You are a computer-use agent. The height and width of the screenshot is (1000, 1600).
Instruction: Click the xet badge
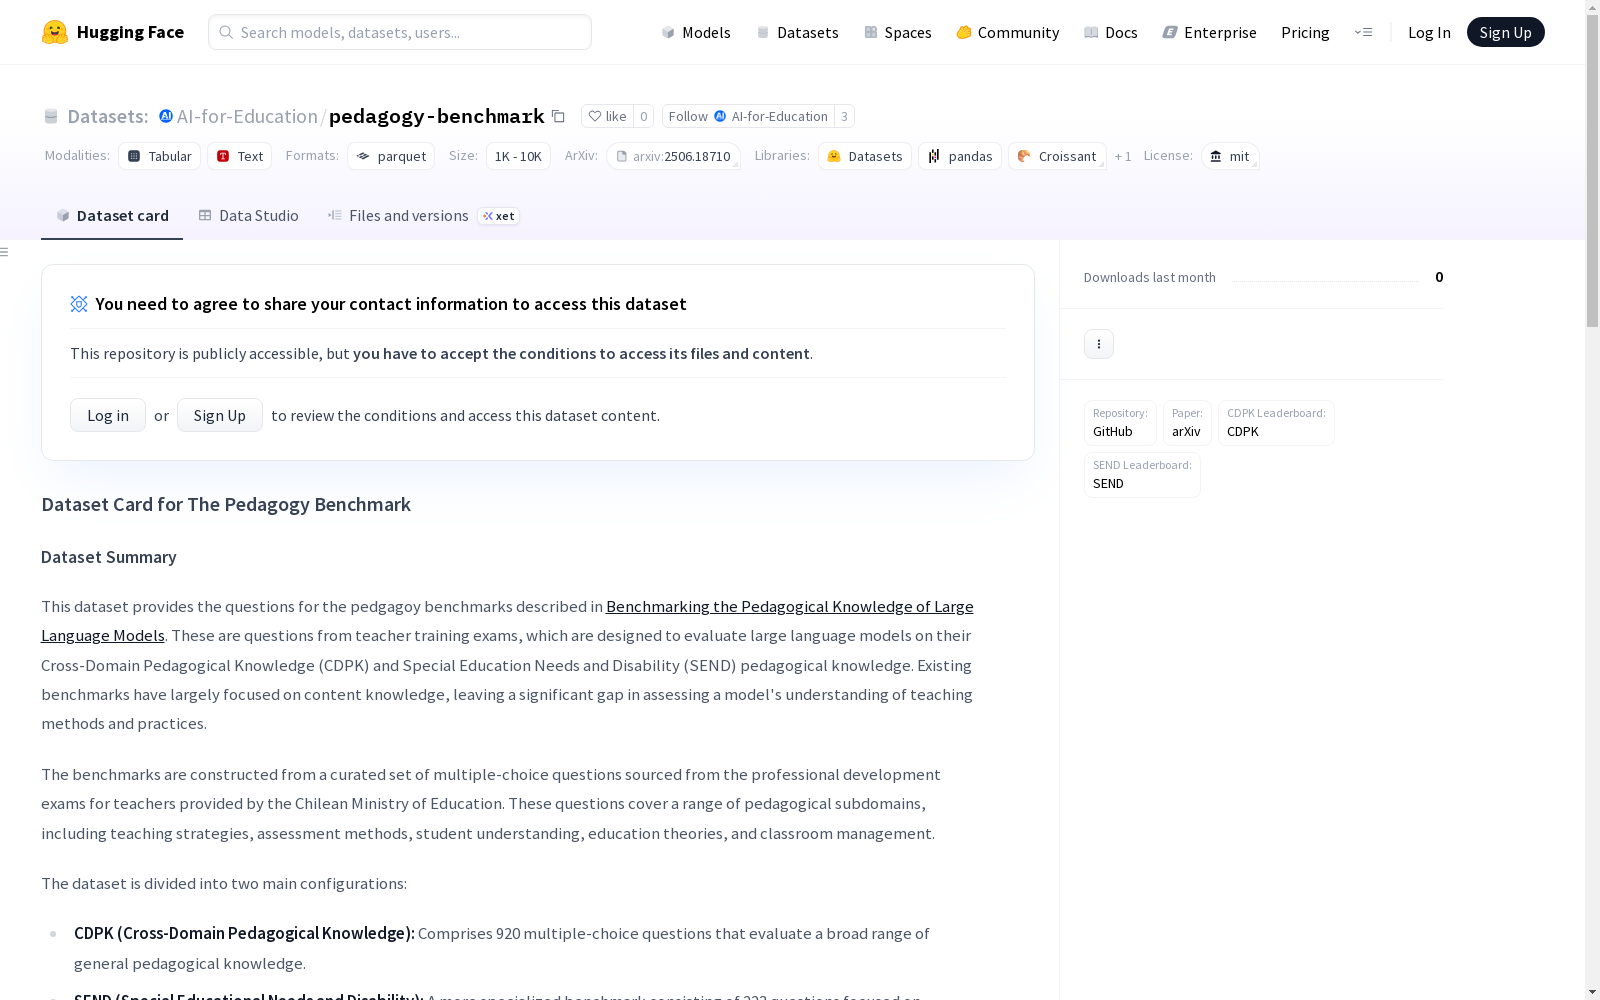498,216
